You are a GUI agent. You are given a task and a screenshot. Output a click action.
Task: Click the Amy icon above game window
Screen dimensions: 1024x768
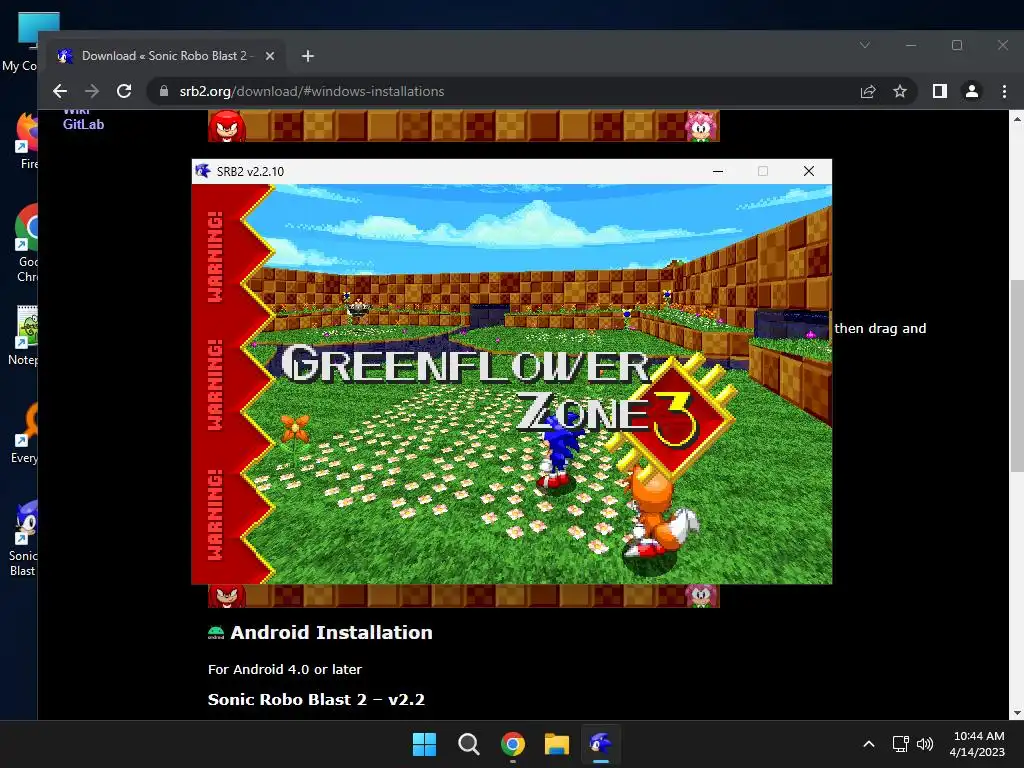[x=701, y=125]
